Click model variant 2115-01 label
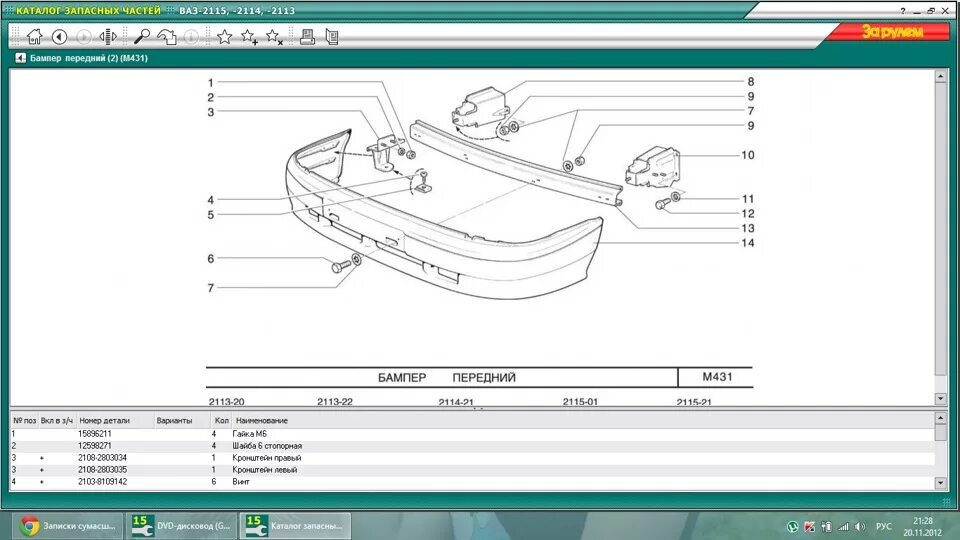 pyautogui.click(x=580, y=402)
